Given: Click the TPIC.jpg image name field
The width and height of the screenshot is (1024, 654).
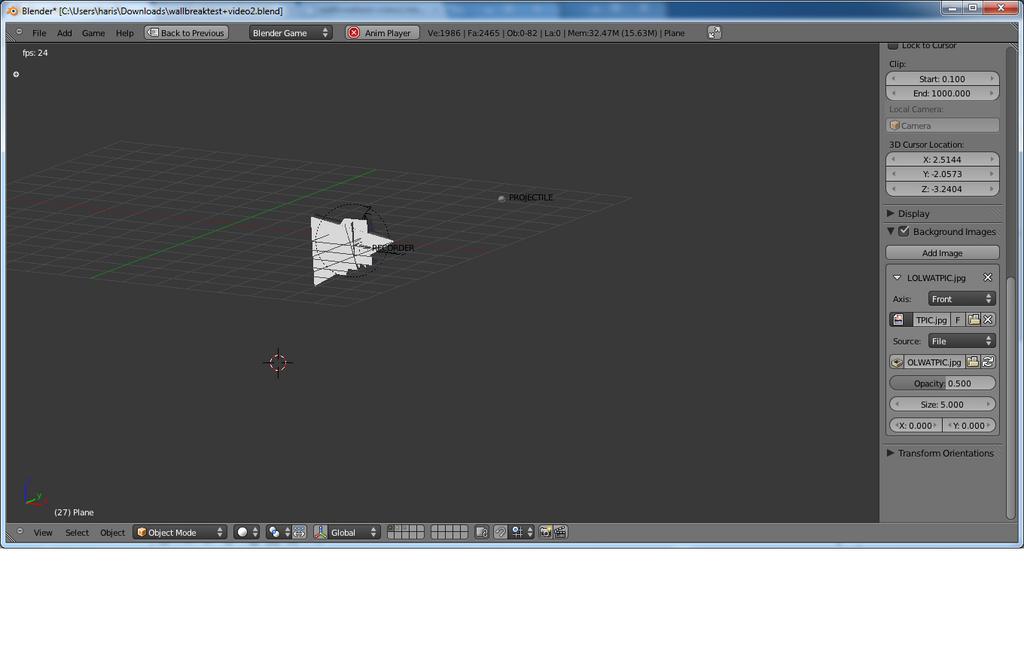Looking at the screenshot, I should [x=931, y=319].
